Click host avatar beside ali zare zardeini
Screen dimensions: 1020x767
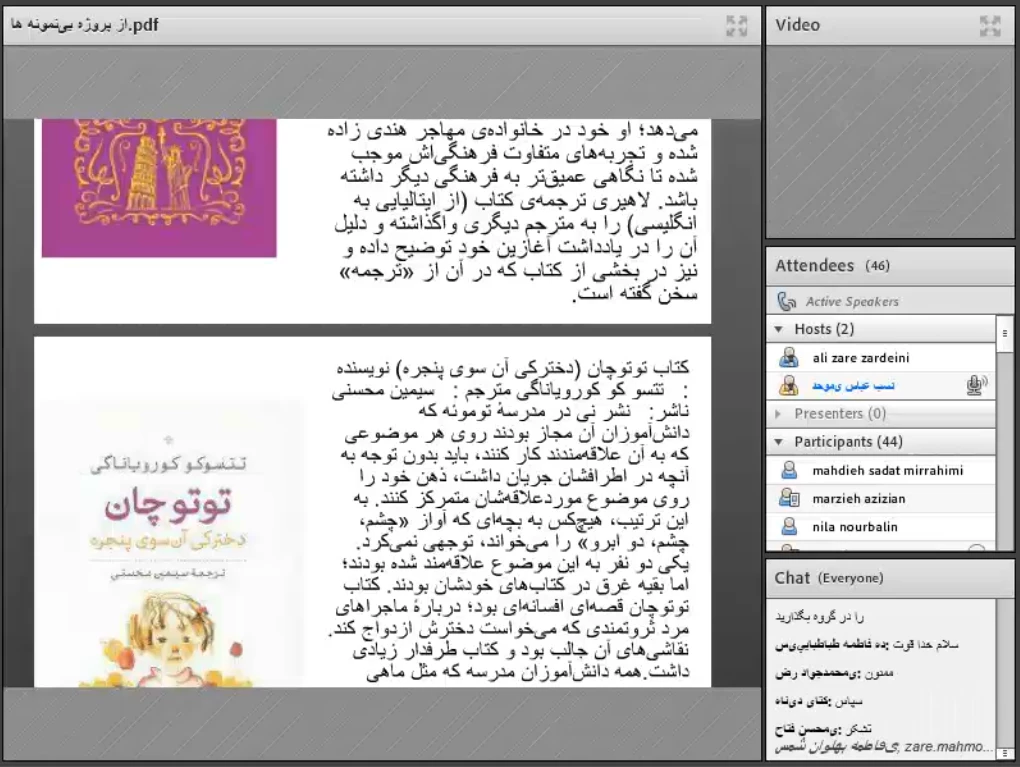(x=789, y=357)
